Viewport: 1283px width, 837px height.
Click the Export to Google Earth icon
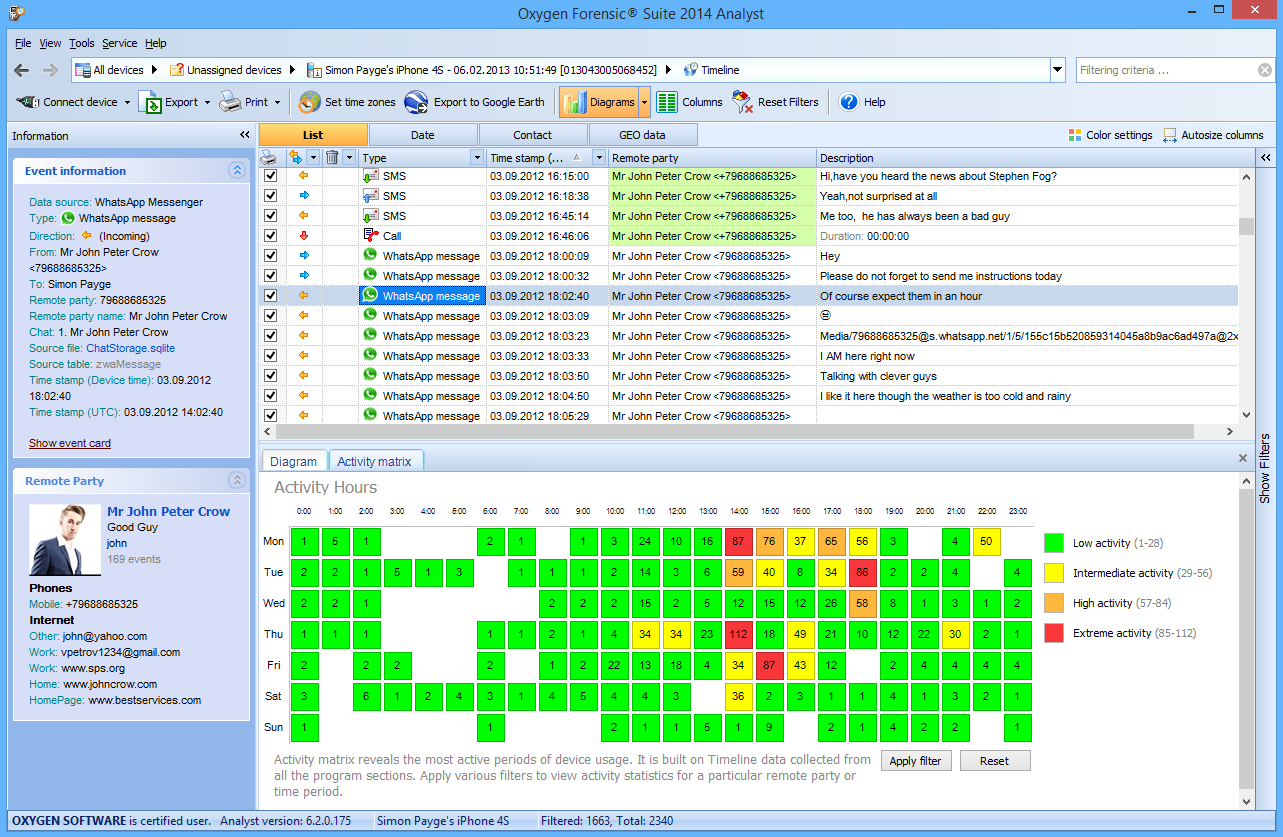(415, 102)
